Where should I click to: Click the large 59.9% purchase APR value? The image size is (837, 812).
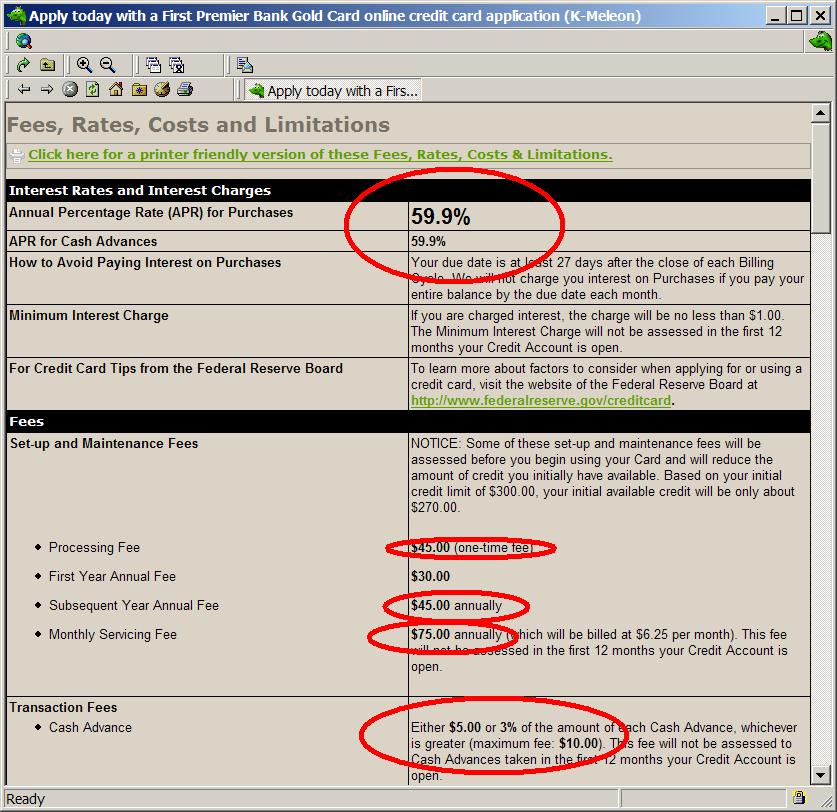(440, 216)
